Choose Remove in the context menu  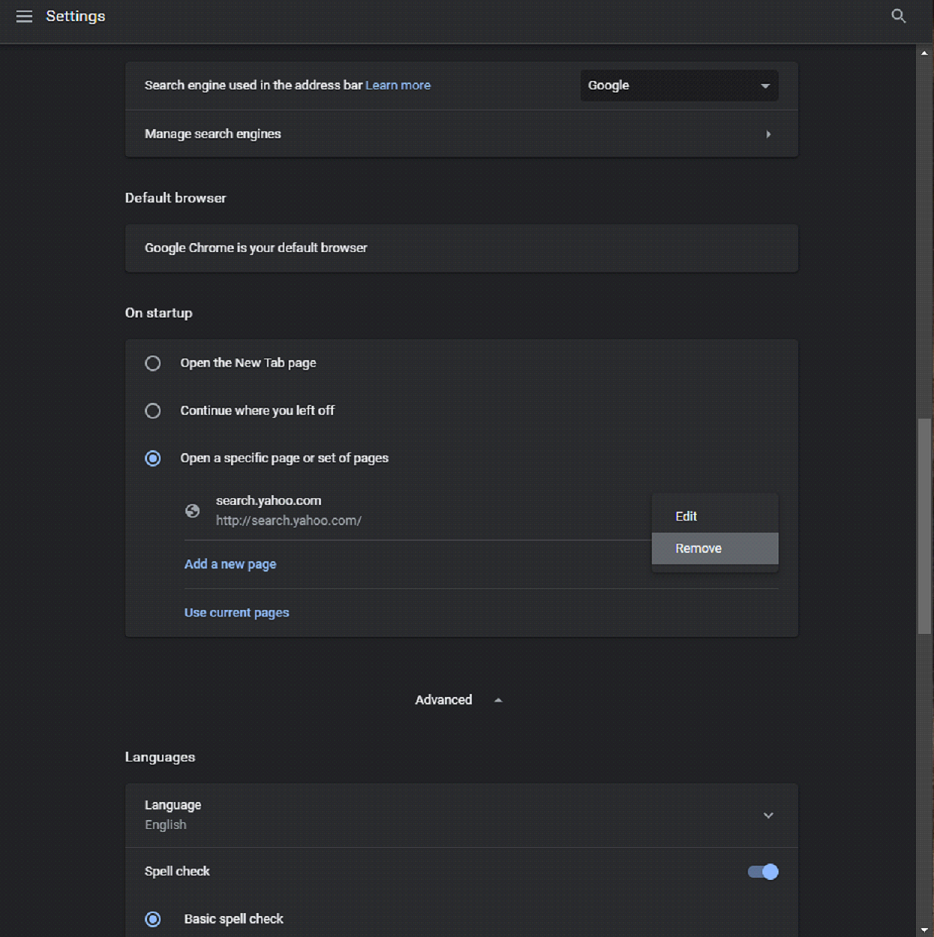(715, 549)
